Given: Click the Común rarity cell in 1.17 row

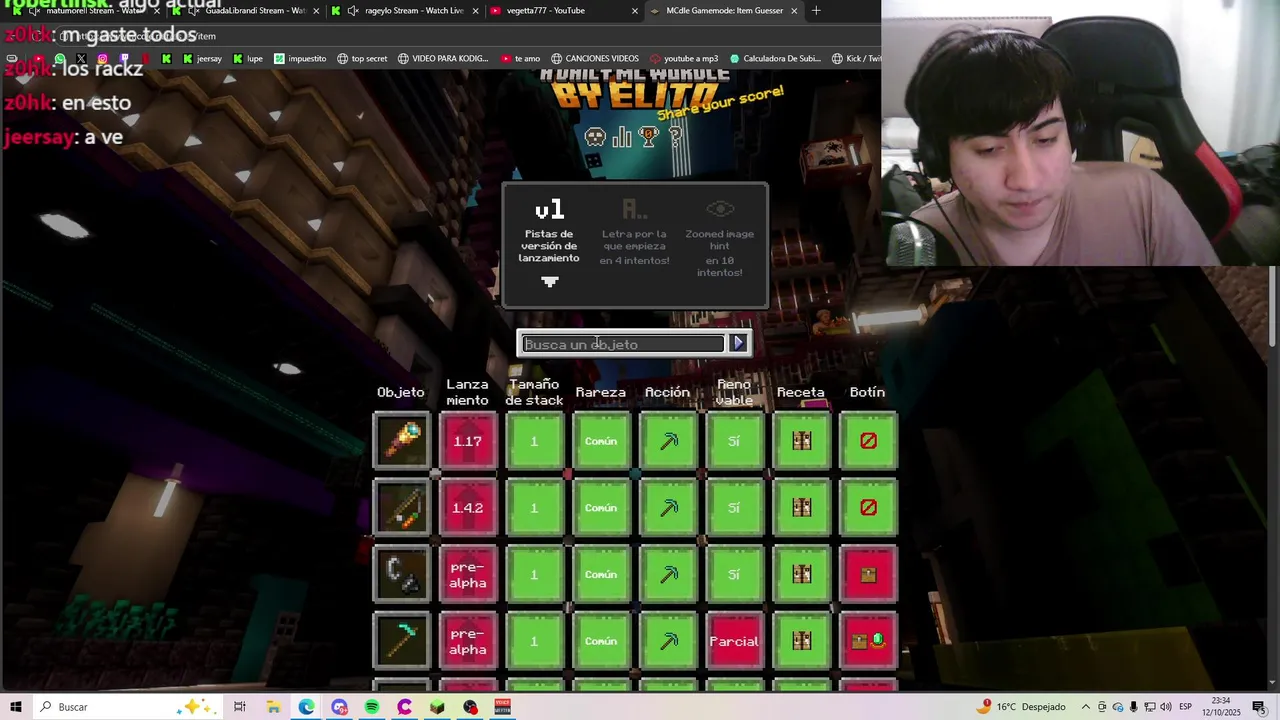Looking at the screenshot, I should point(601,441).
